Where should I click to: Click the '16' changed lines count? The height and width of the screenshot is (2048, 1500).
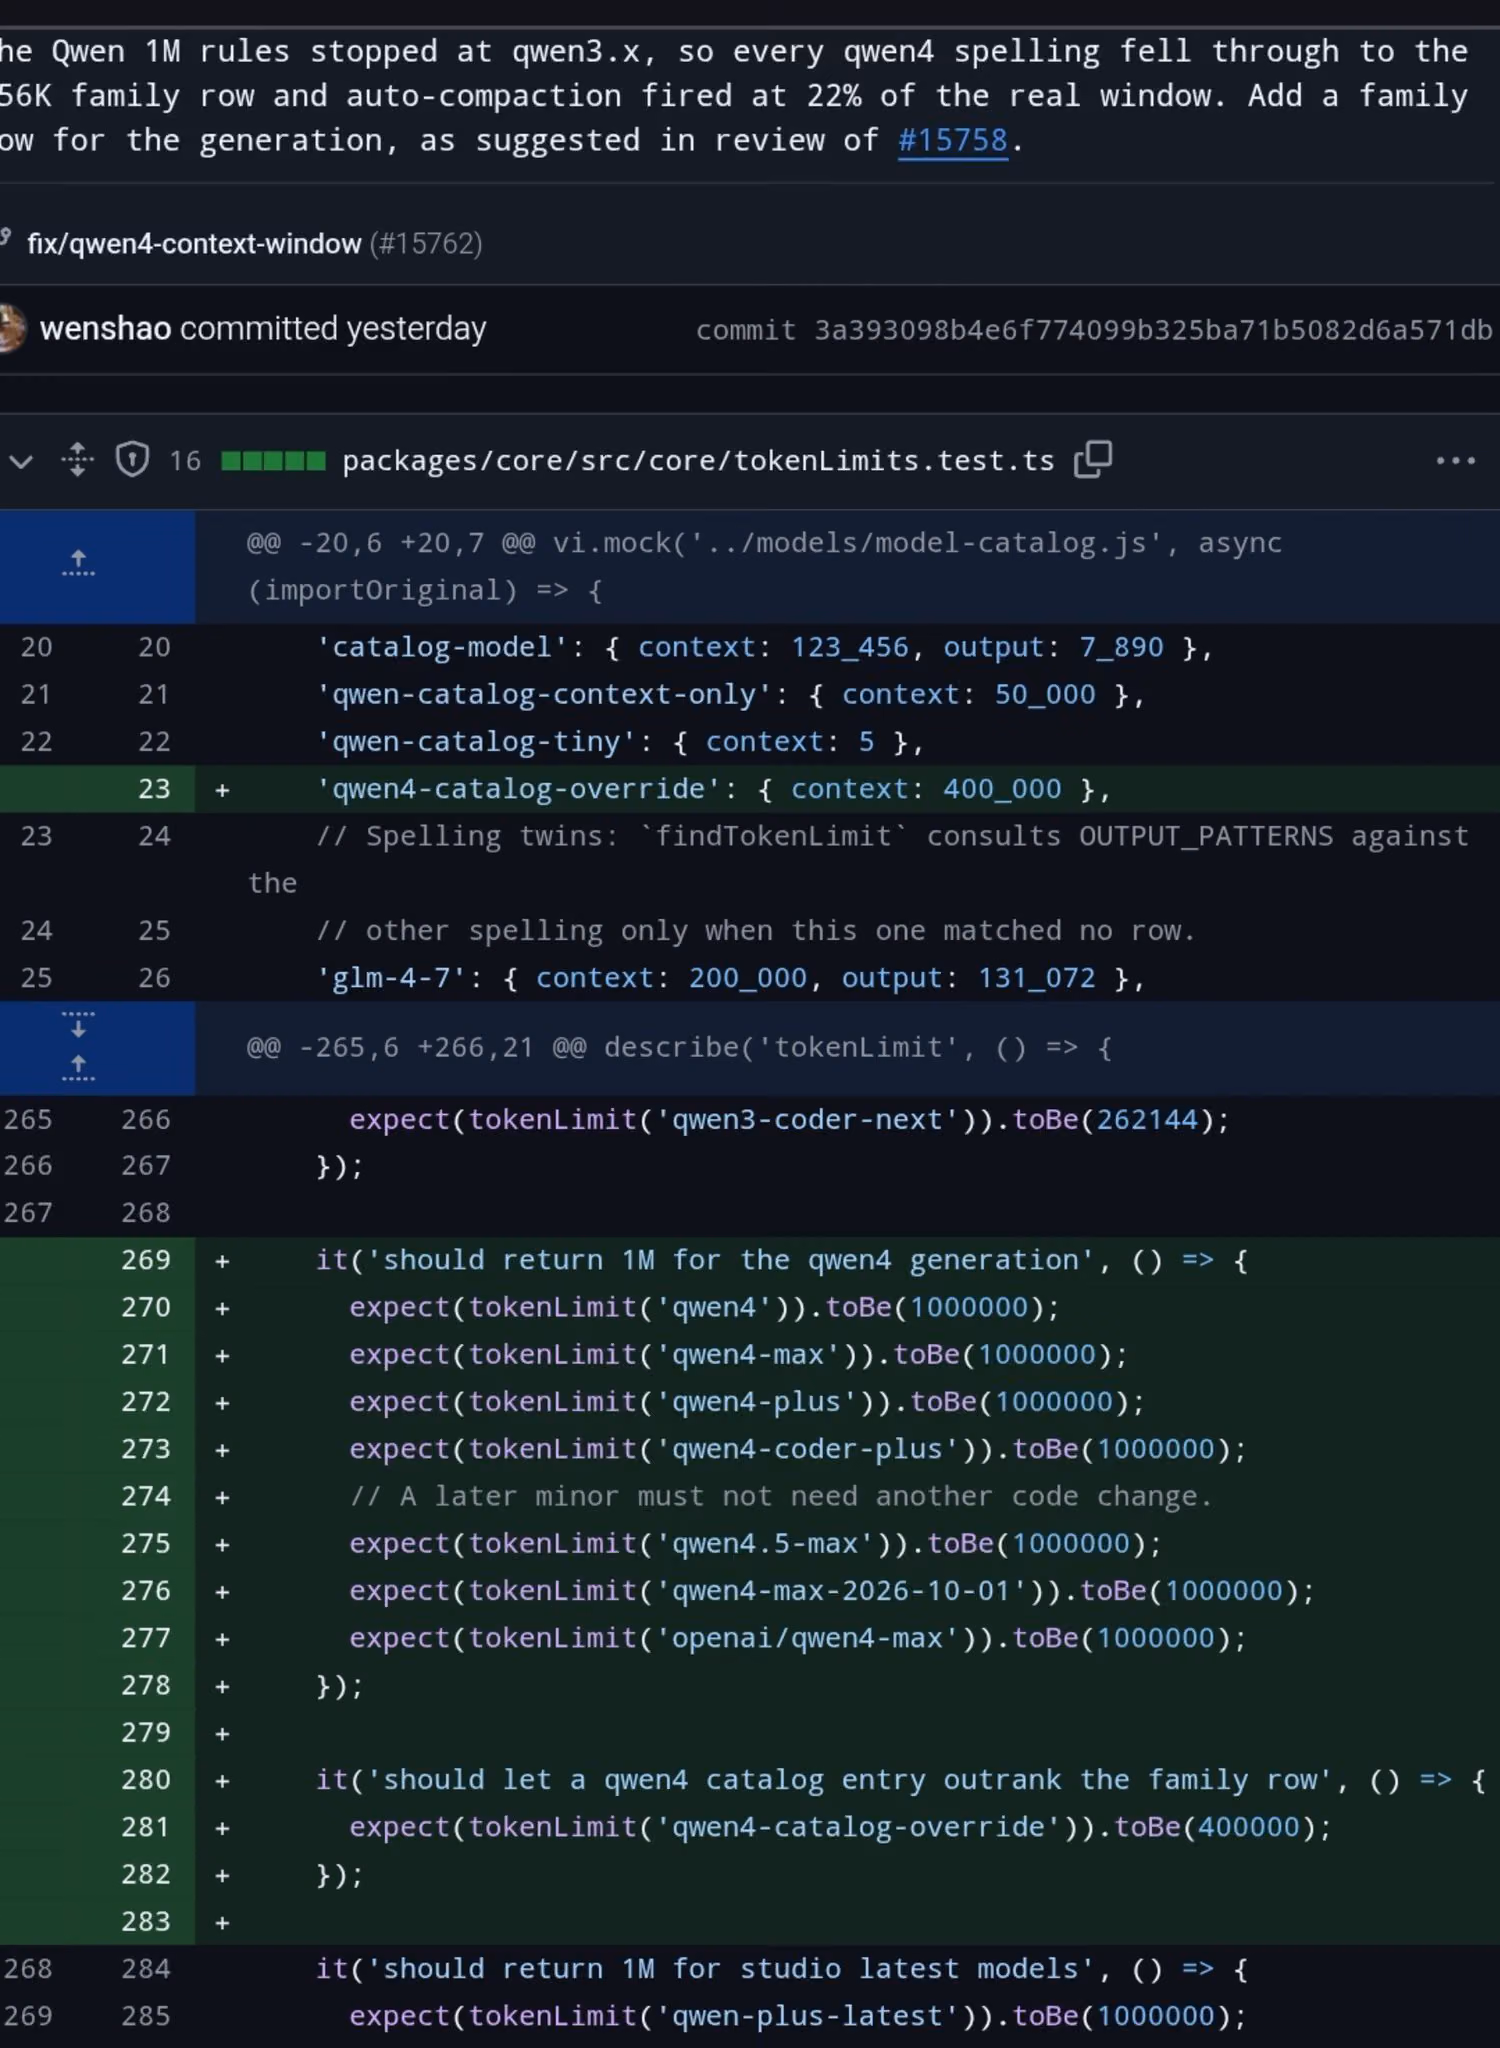click(184, 461)
